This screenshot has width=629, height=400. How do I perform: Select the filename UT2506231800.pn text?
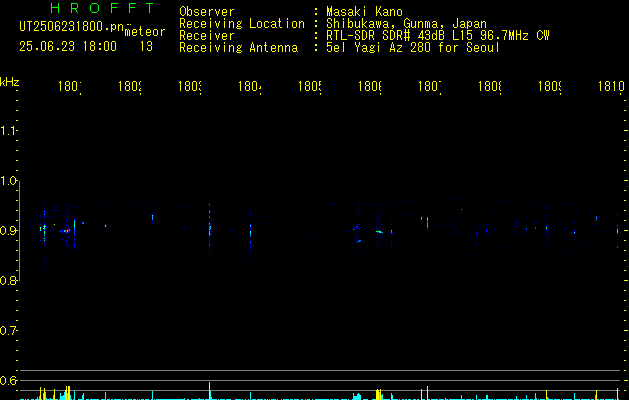click(x=71, y=27)
